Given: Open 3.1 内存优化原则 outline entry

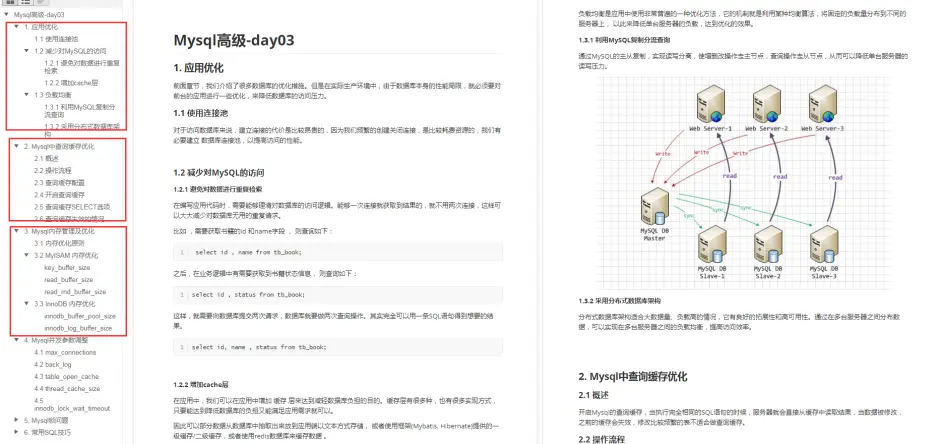Looking at the screenshot, I should tap(59, 243).
